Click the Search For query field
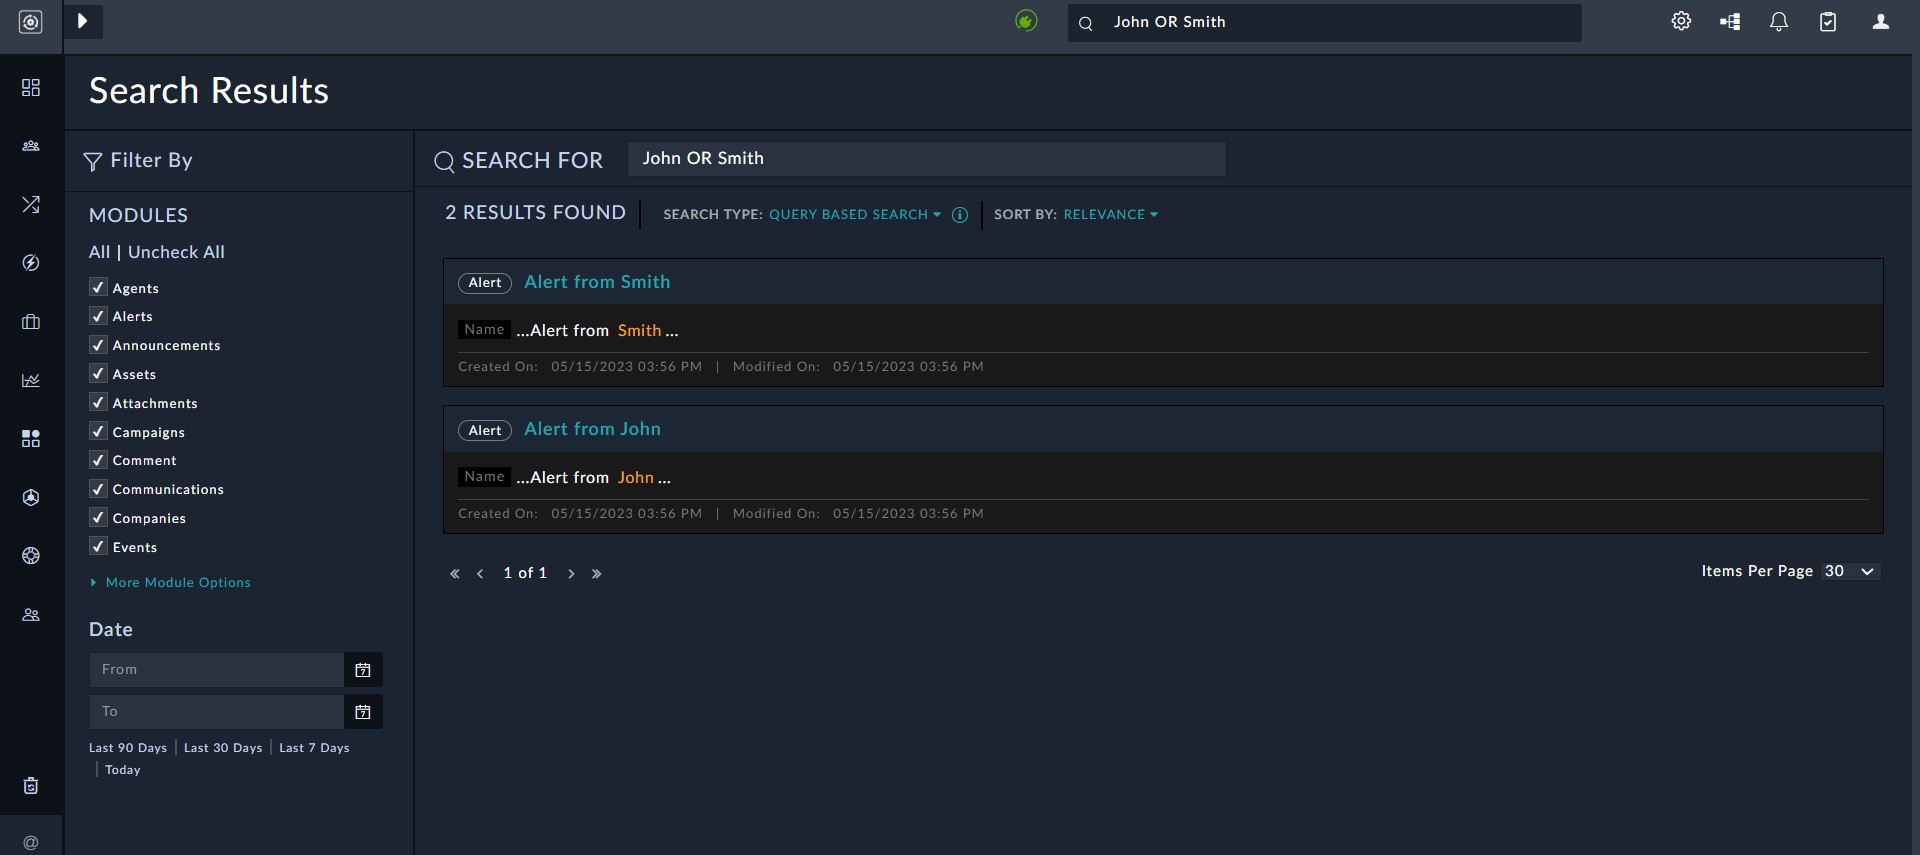 tap(927, 159)
